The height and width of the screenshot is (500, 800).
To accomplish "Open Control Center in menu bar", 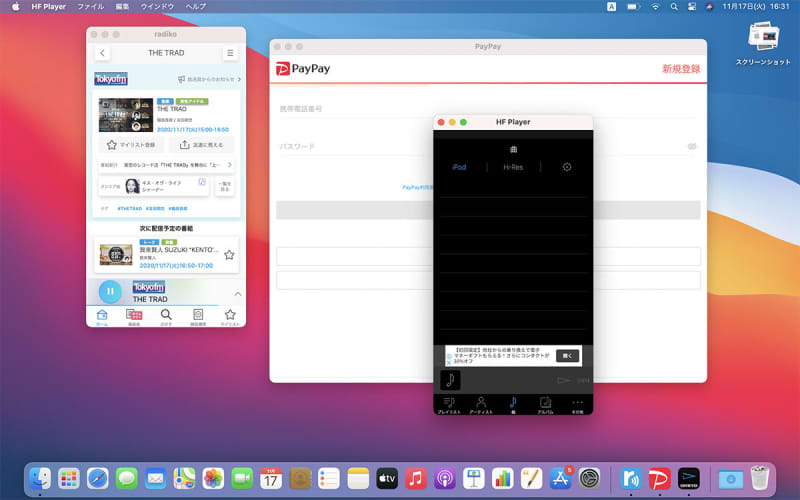I will (x=692, y=7).
